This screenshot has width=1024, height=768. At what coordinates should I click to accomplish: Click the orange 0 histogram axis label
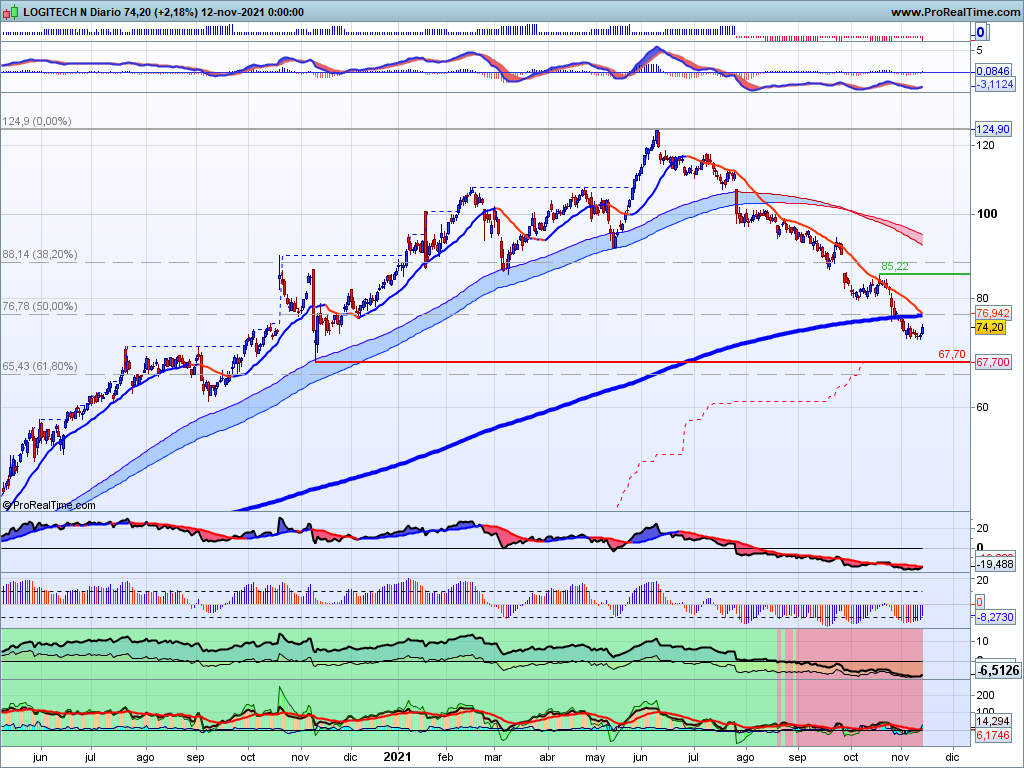[x=979, y=602]
